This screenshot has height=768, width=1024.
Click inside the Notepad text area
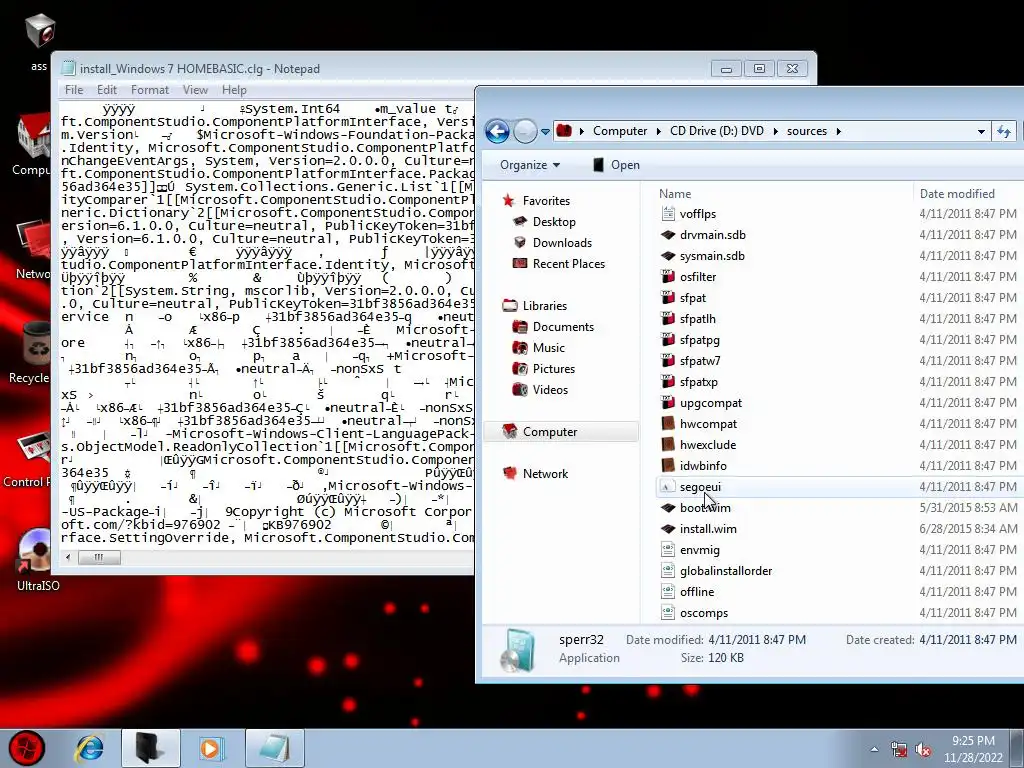pyautogui.click(x=267, y=324)
